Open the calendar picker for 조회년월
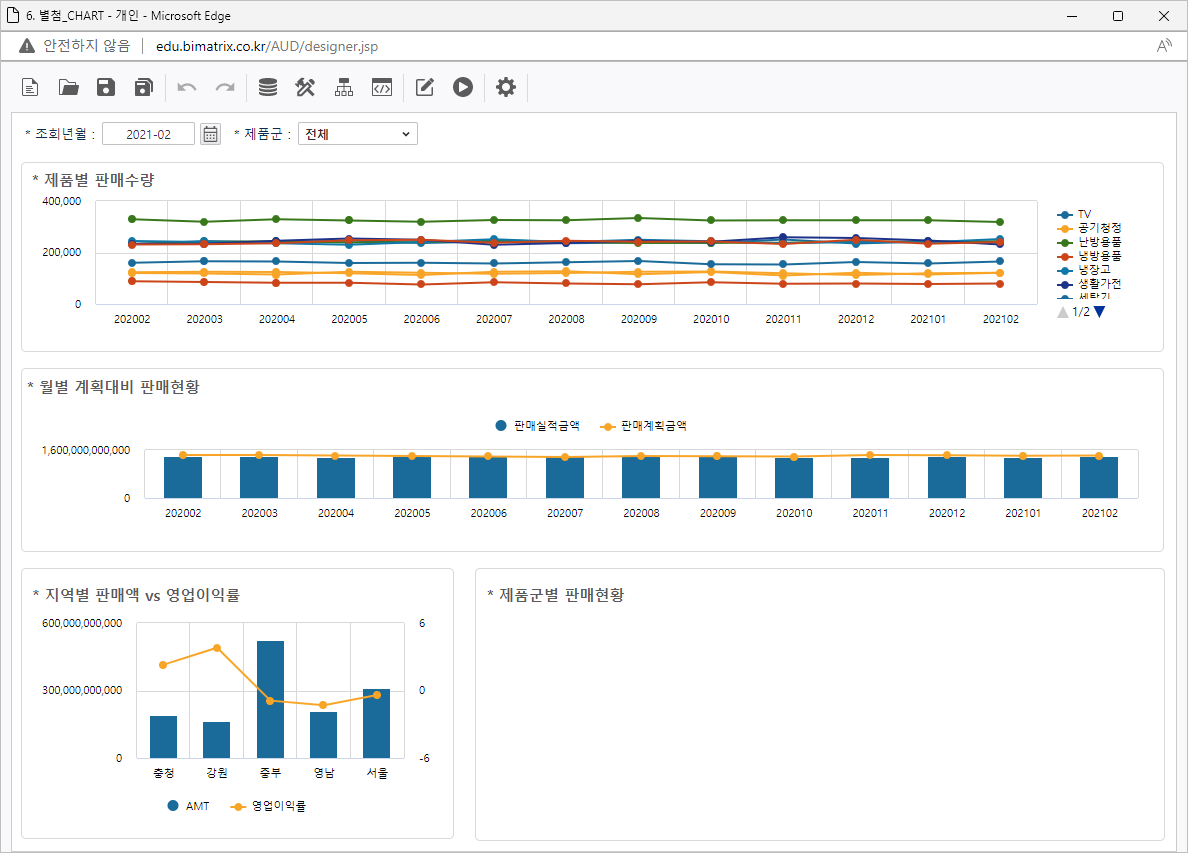Viewport: 1188px width, 853px height. (210, 134)
